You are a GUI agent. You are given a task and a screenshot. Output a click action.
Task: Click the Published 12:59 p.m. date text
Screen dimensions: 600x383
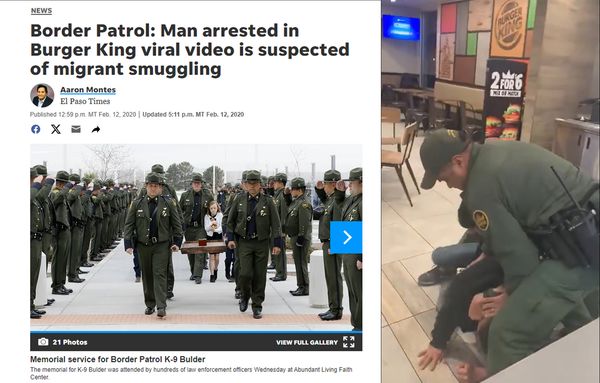tap(83, 114)
